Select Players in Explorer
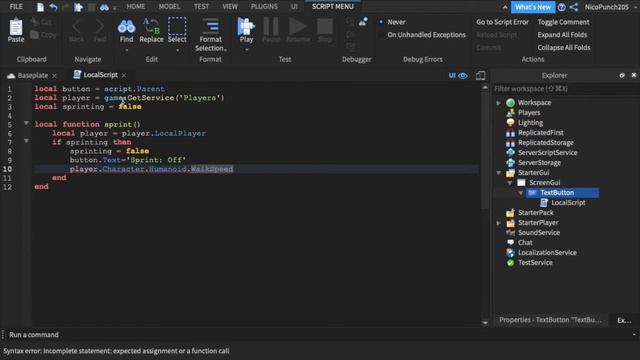 [x=529, y=113]
